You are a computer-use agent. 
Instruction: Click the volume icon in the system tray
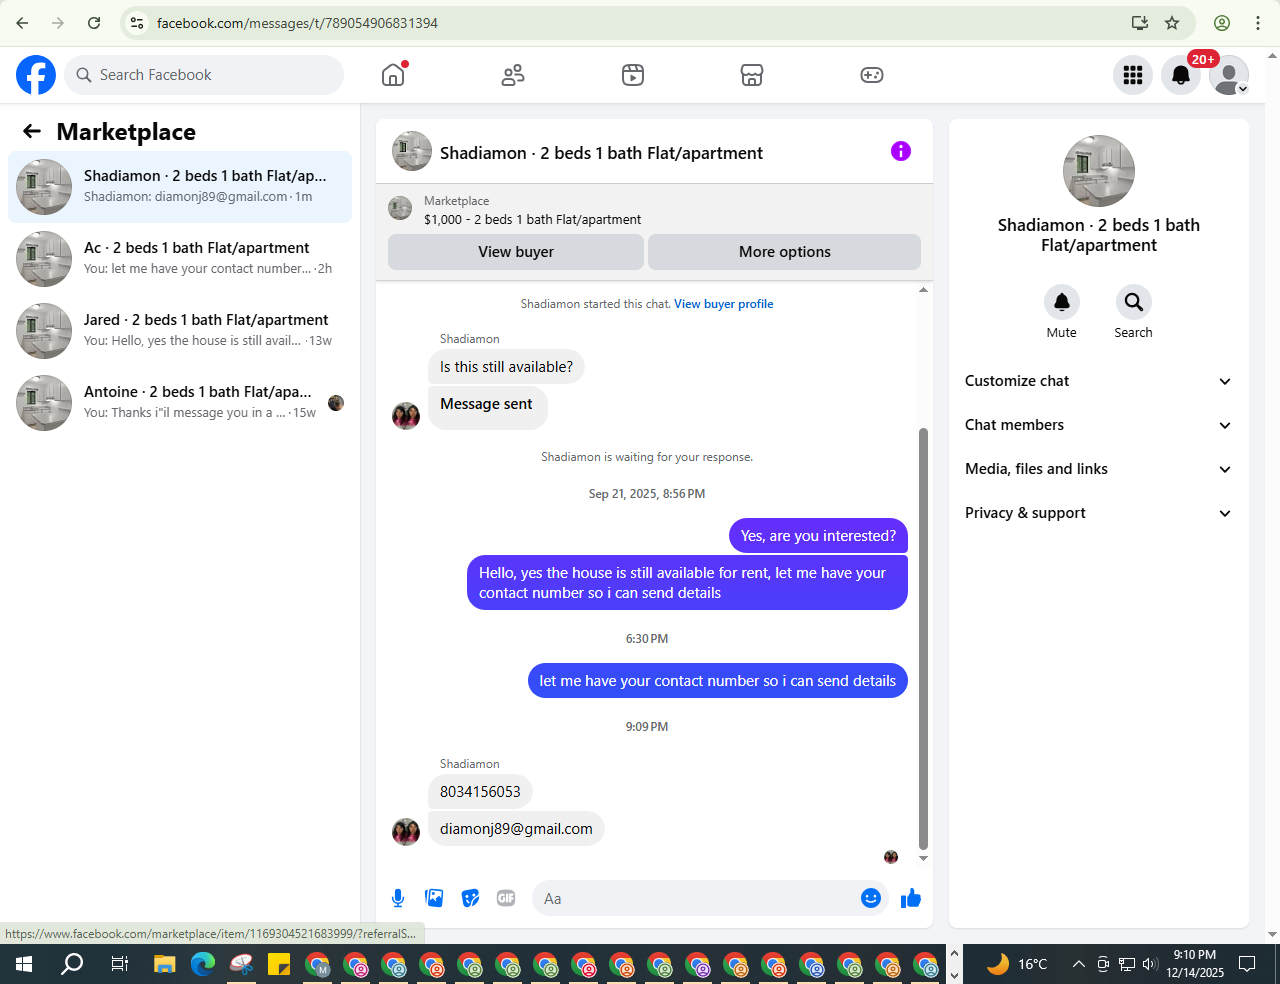pyautogui.click(x=1150, y=964)
